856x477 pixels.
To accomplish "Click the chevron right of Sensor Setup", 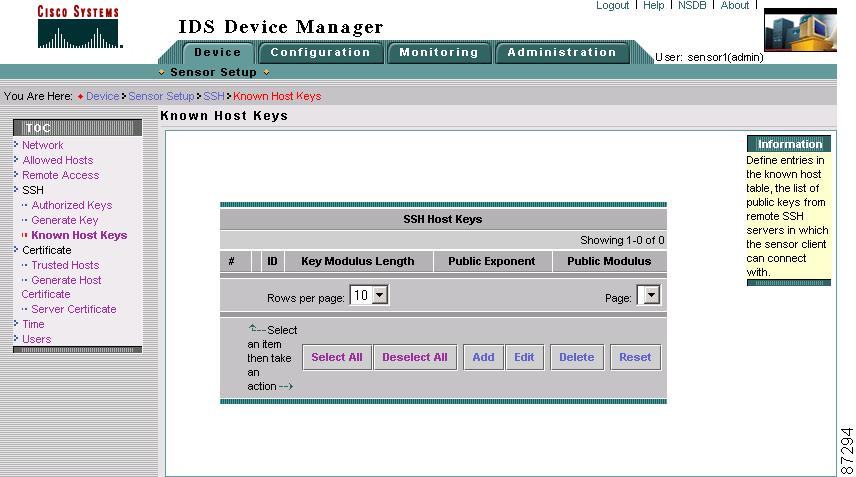I will point(266,73).
